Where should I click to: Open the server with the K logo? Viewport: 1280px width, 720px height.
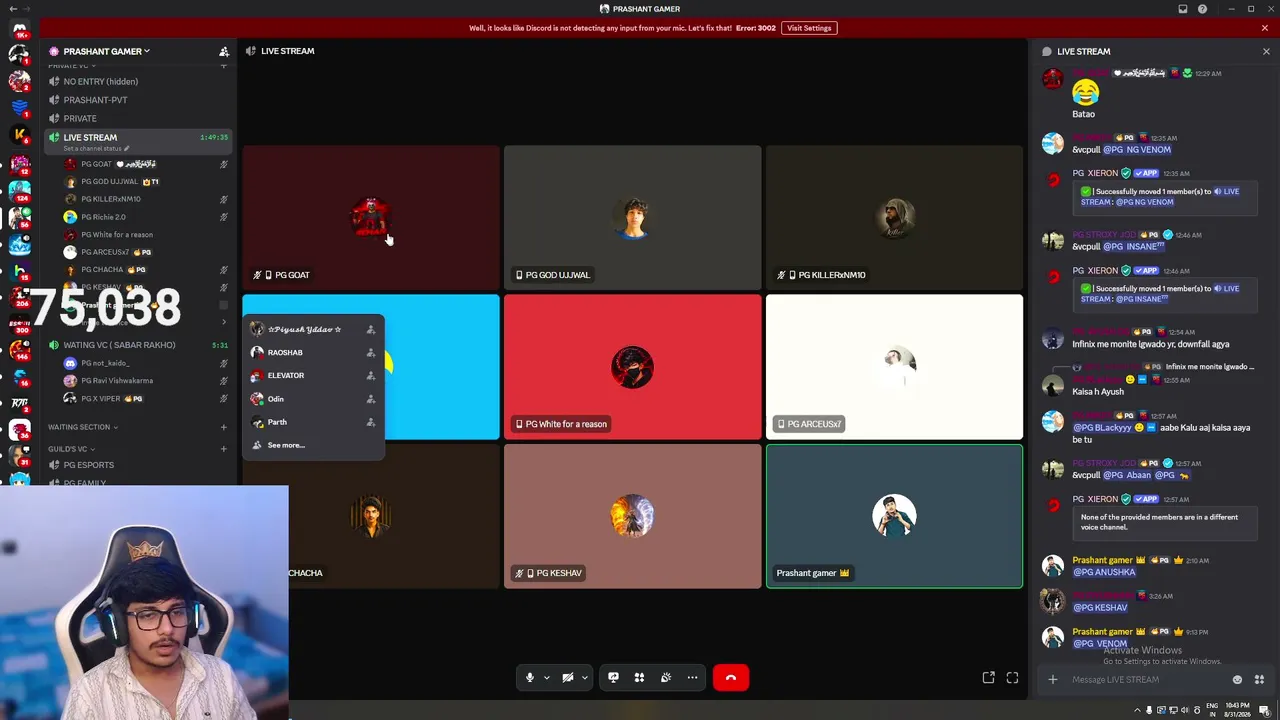19,134
